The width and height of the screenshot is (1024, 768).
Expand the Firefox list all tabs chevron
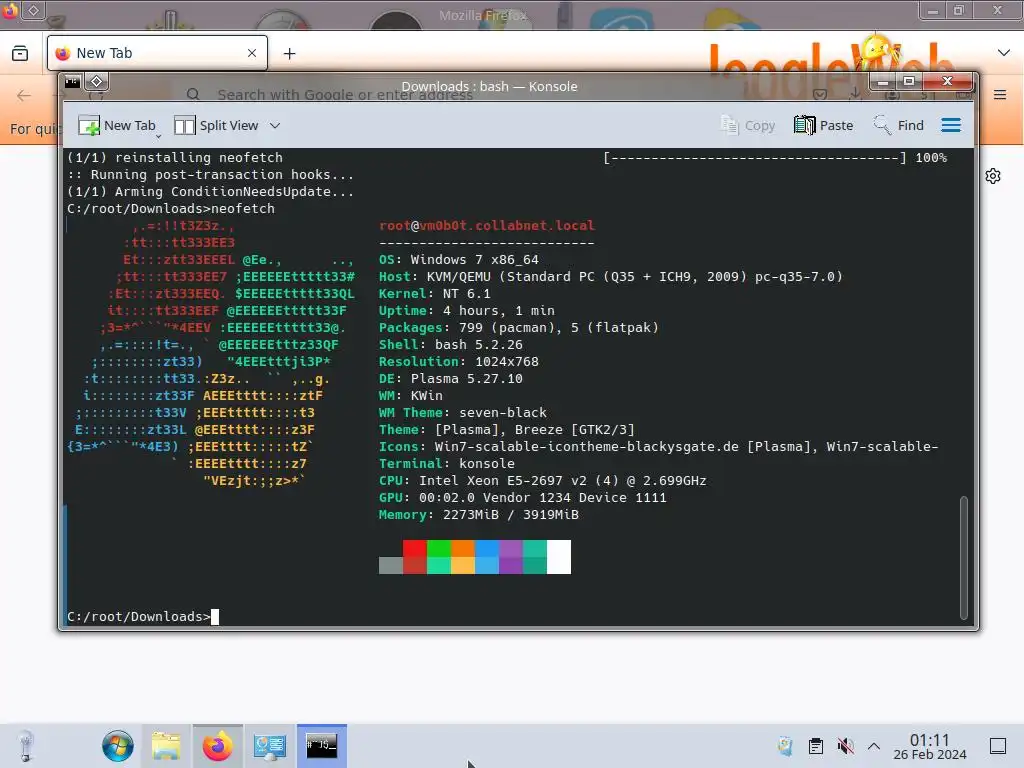tap(1004, 53)
